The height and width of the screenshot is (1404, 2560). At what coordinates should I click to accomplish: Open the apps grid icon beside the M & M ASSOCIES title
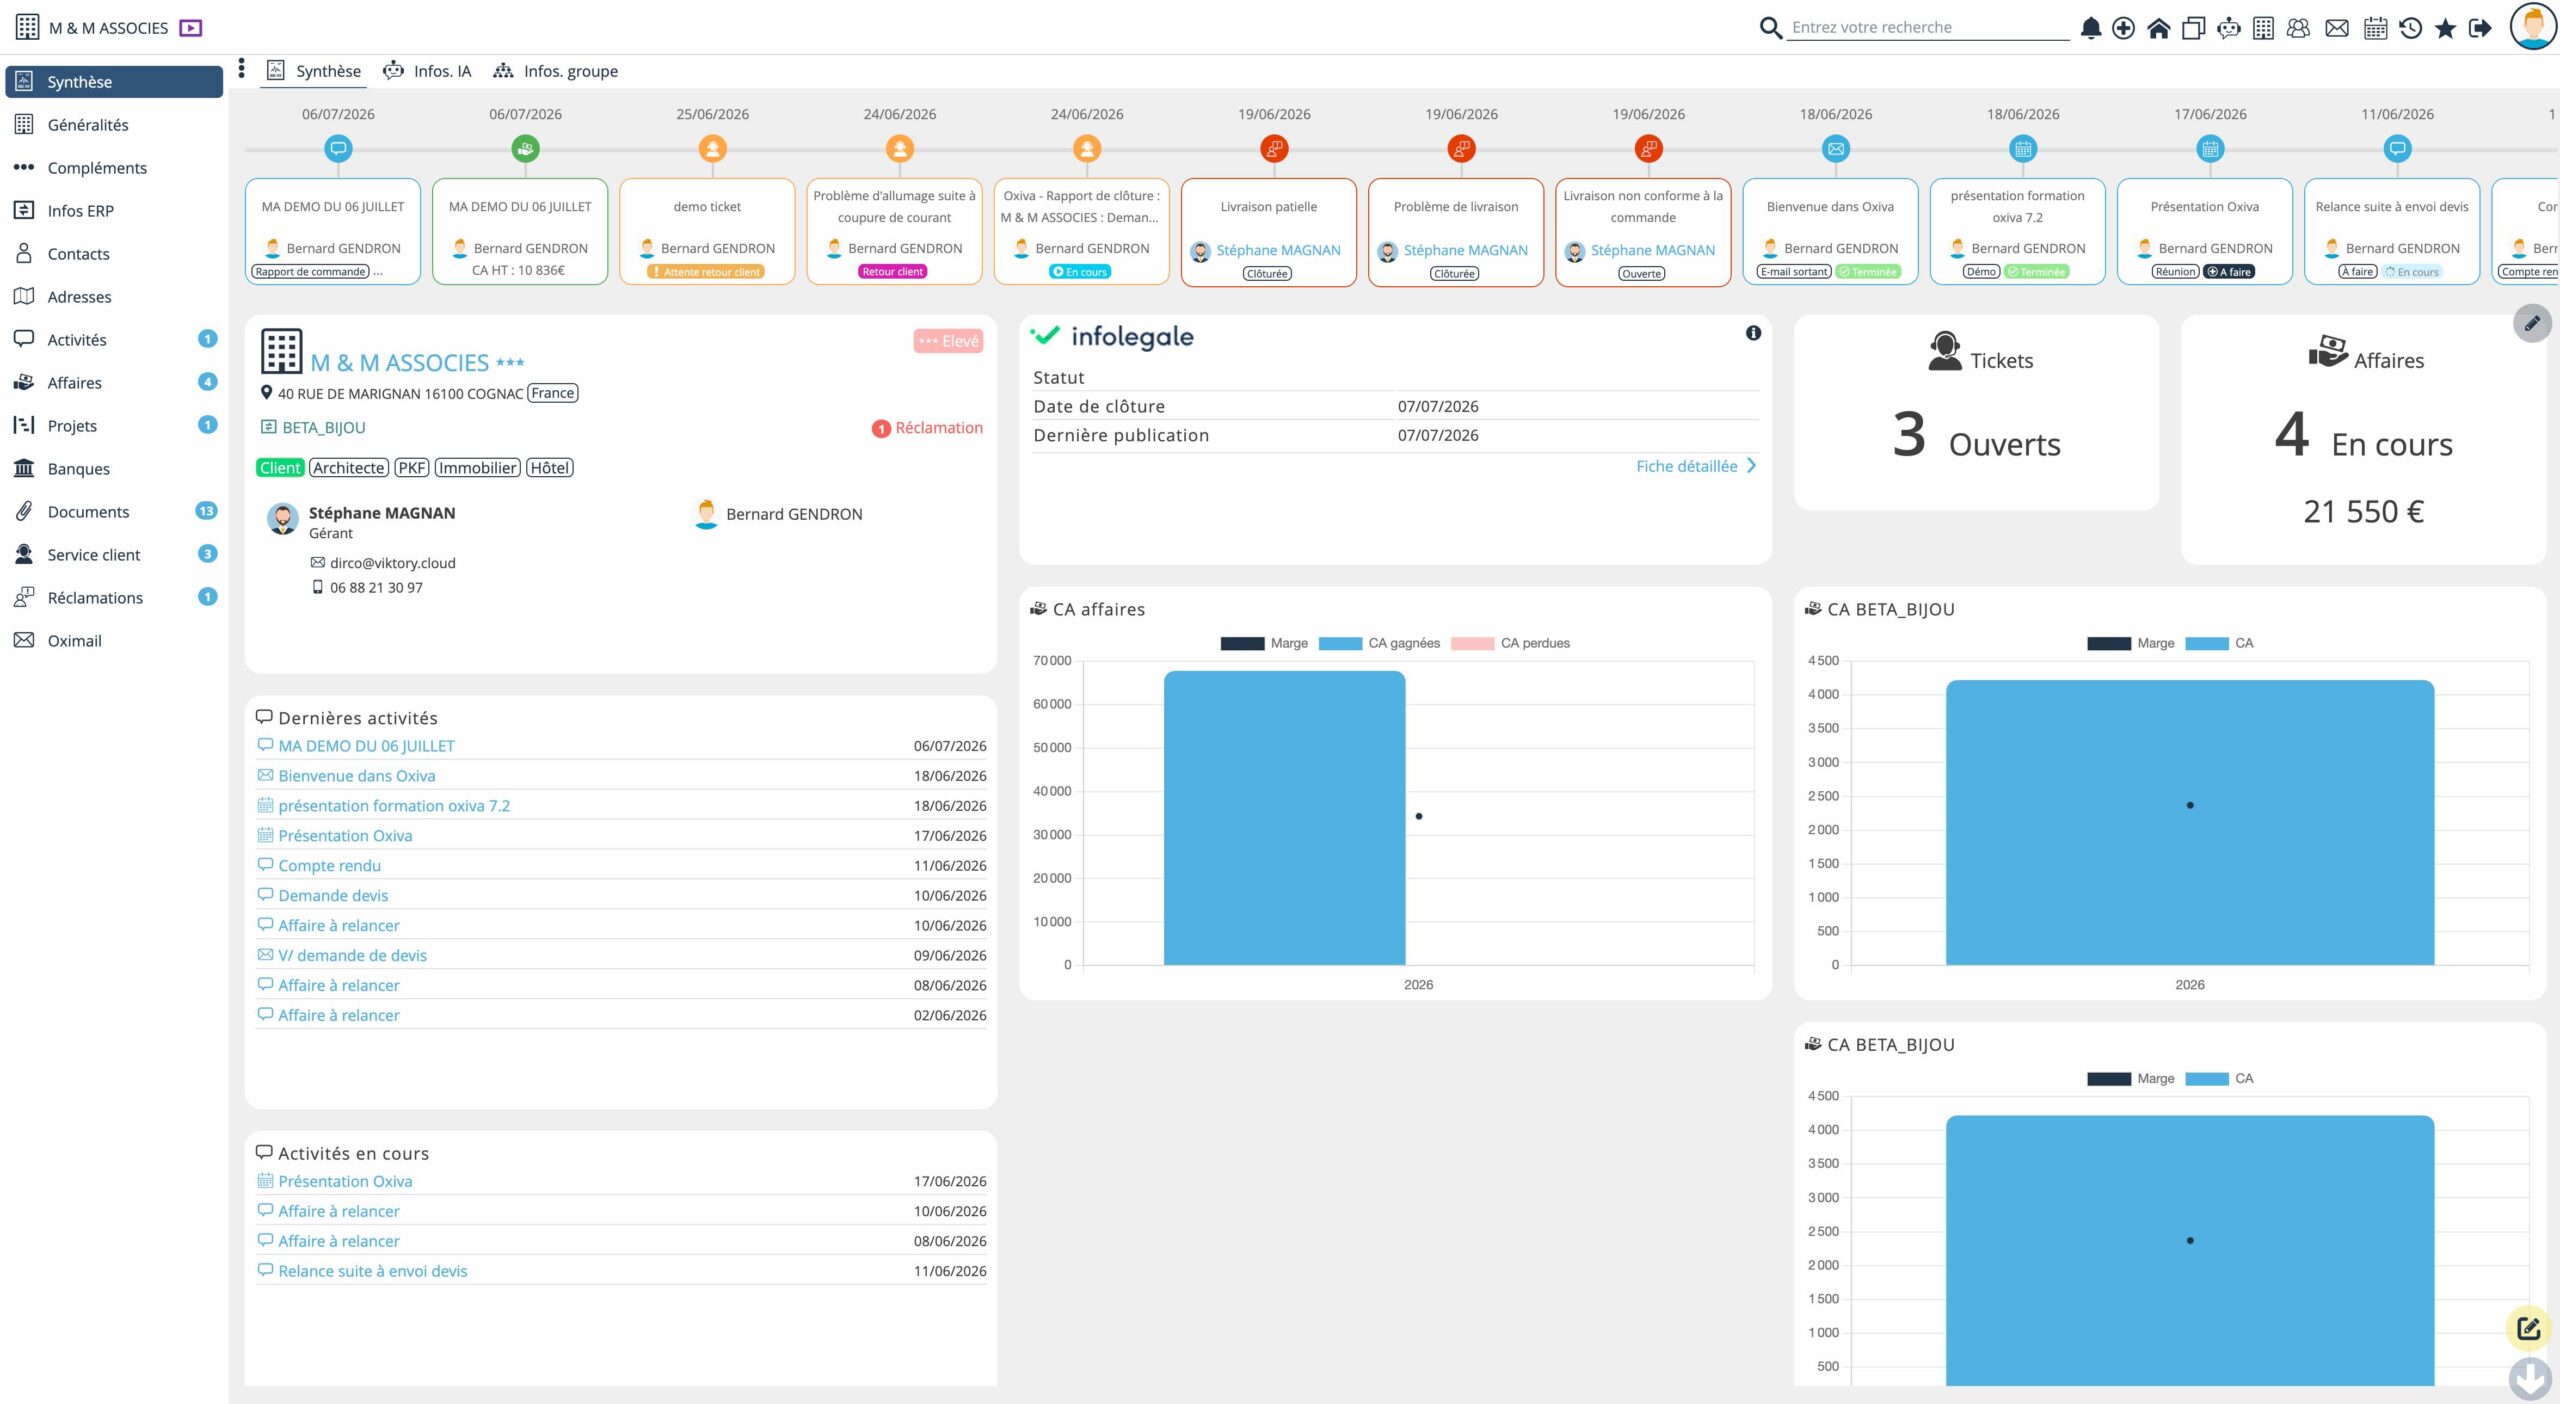[x=27, y=27]
